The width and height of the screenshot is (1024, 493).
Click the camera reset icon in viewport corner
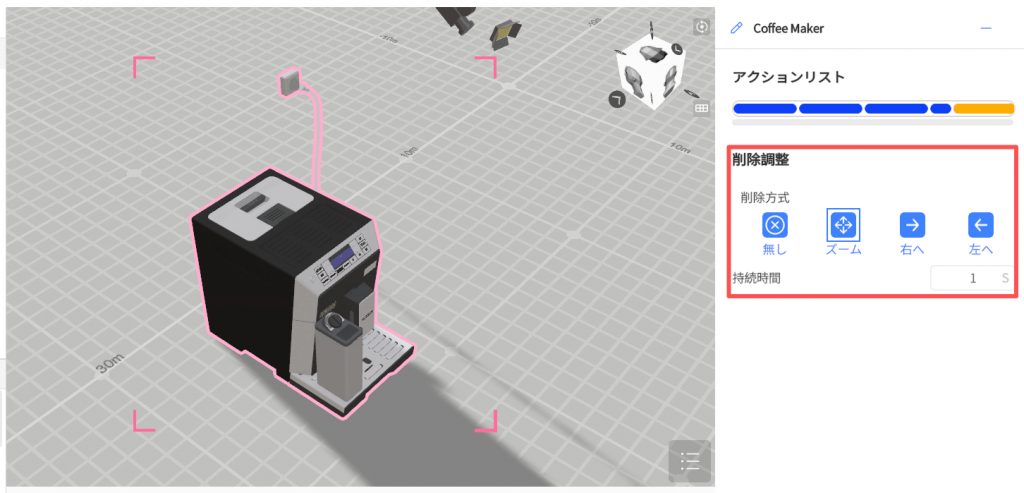tap(701, 27)
